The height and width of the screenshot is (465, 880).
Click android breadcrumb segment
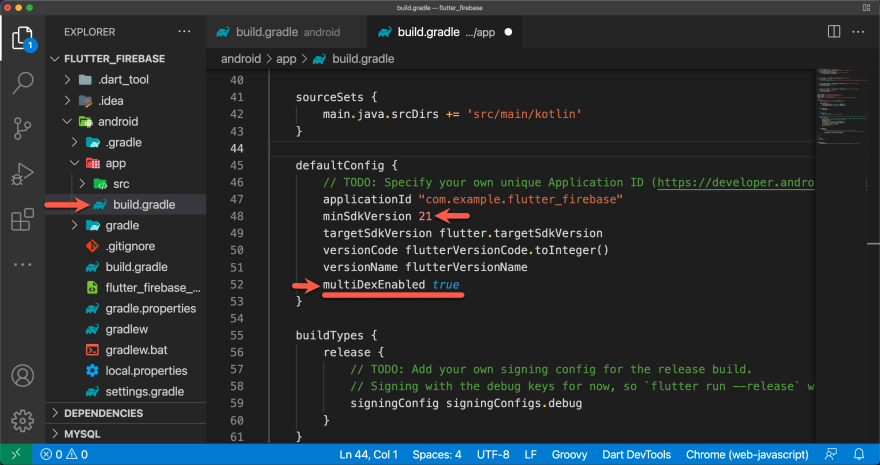(x=241, y=59)
